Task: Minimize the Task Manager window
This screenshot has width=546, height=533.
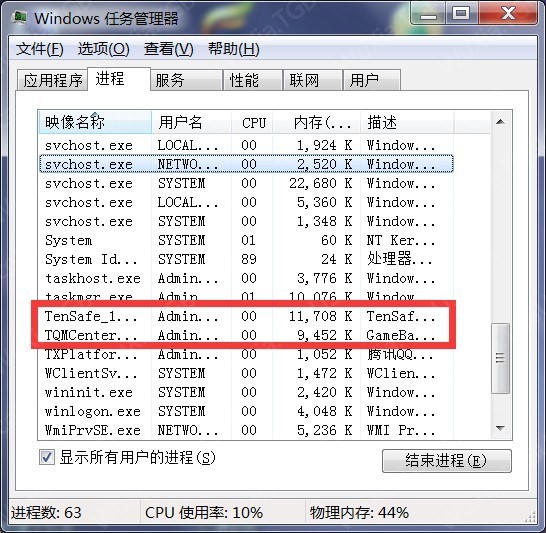Action: (x=428, y=15)
